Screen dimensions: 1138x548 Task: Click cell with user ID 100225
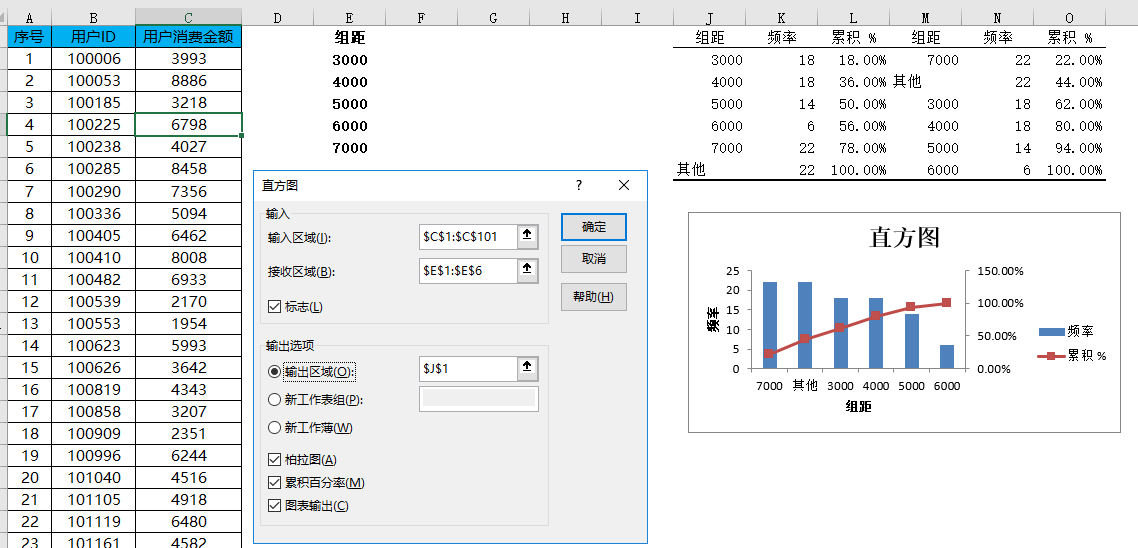[94, 125]
